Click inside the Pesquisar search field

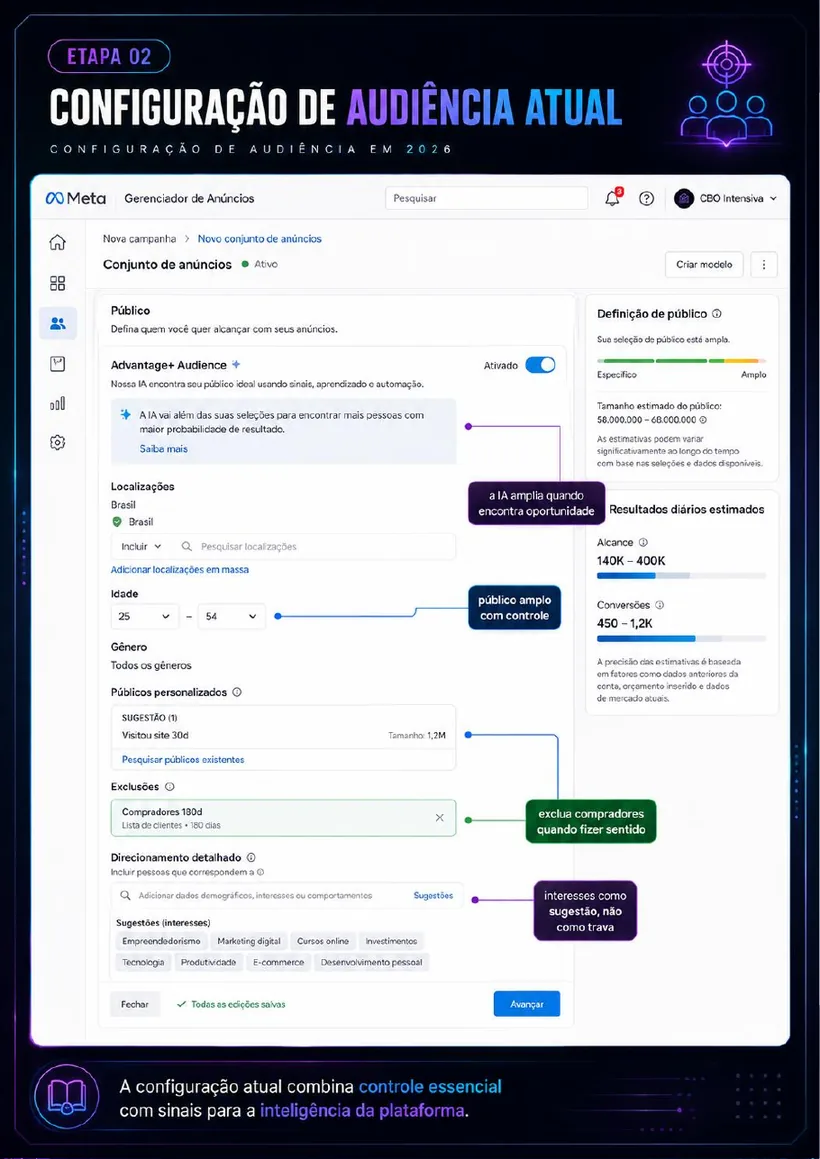(486, 198)
